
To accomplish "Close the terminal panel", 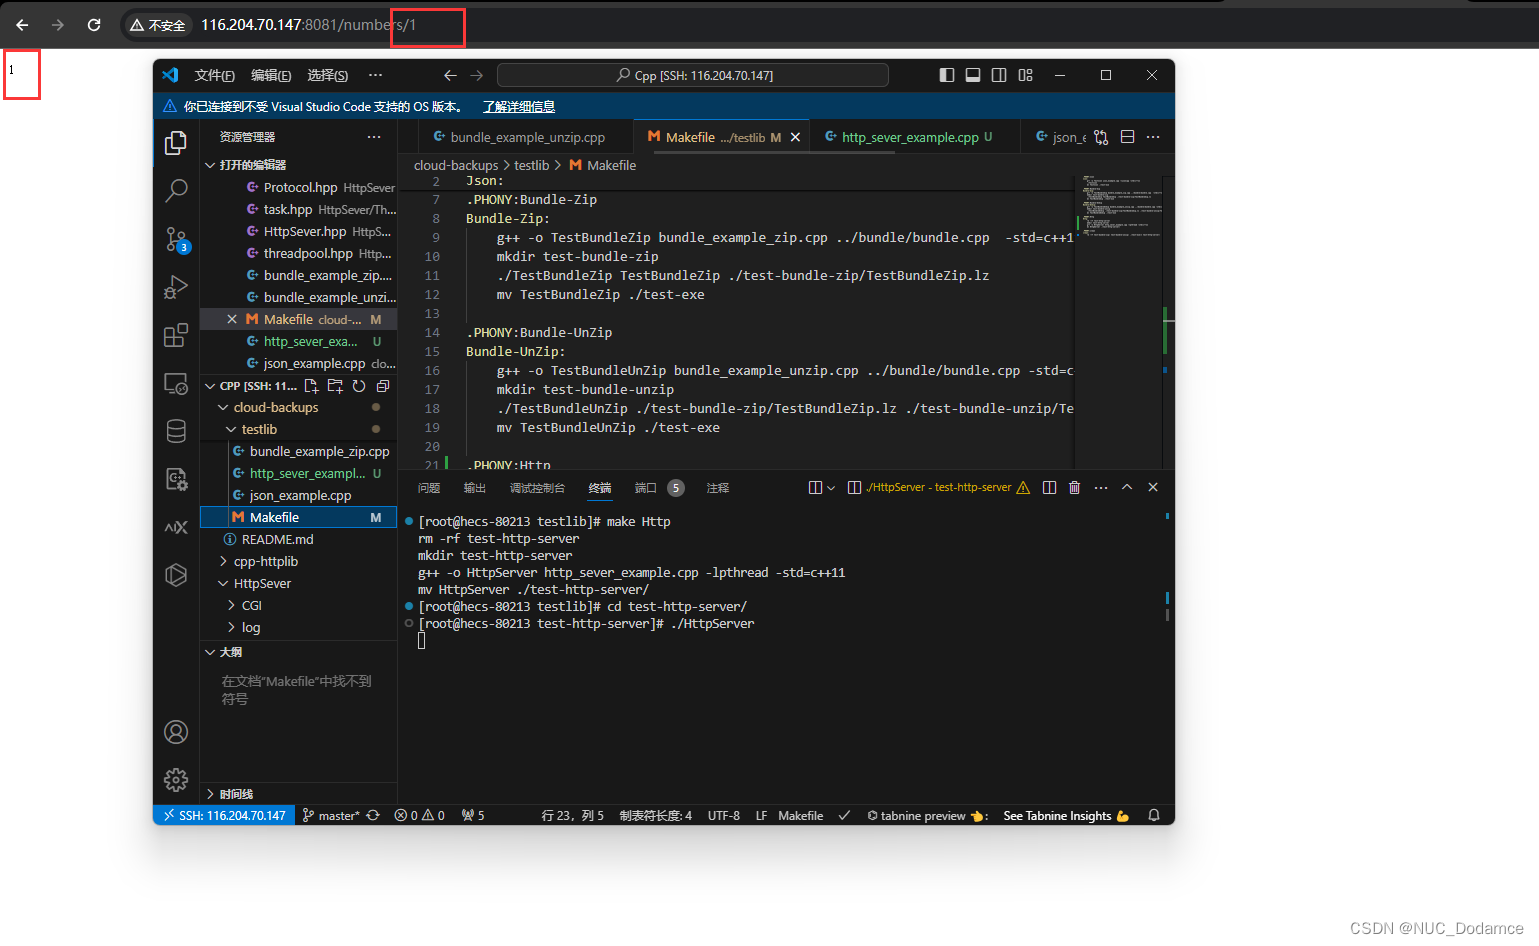I will pyautogui.click(x=1153, y=487).
